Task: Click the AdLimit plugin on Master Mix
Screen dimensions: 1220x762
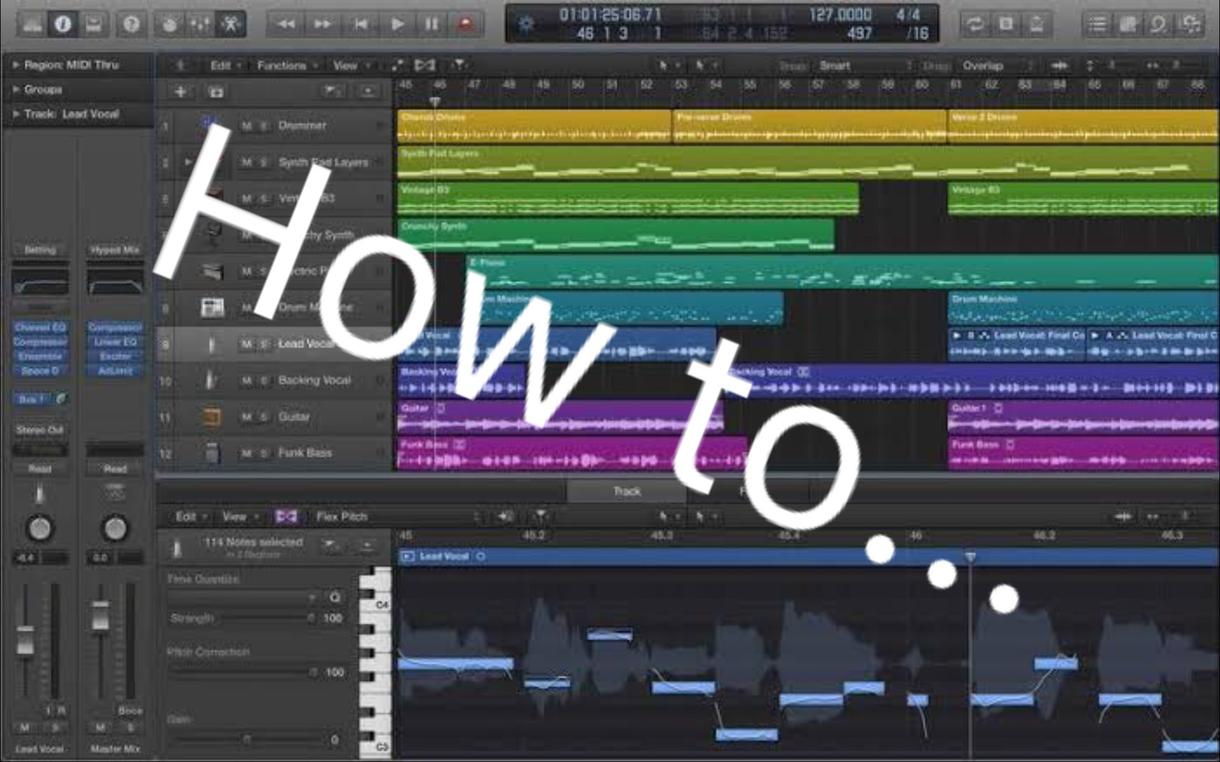Action: pyautogui.click(x=115, y=371)
